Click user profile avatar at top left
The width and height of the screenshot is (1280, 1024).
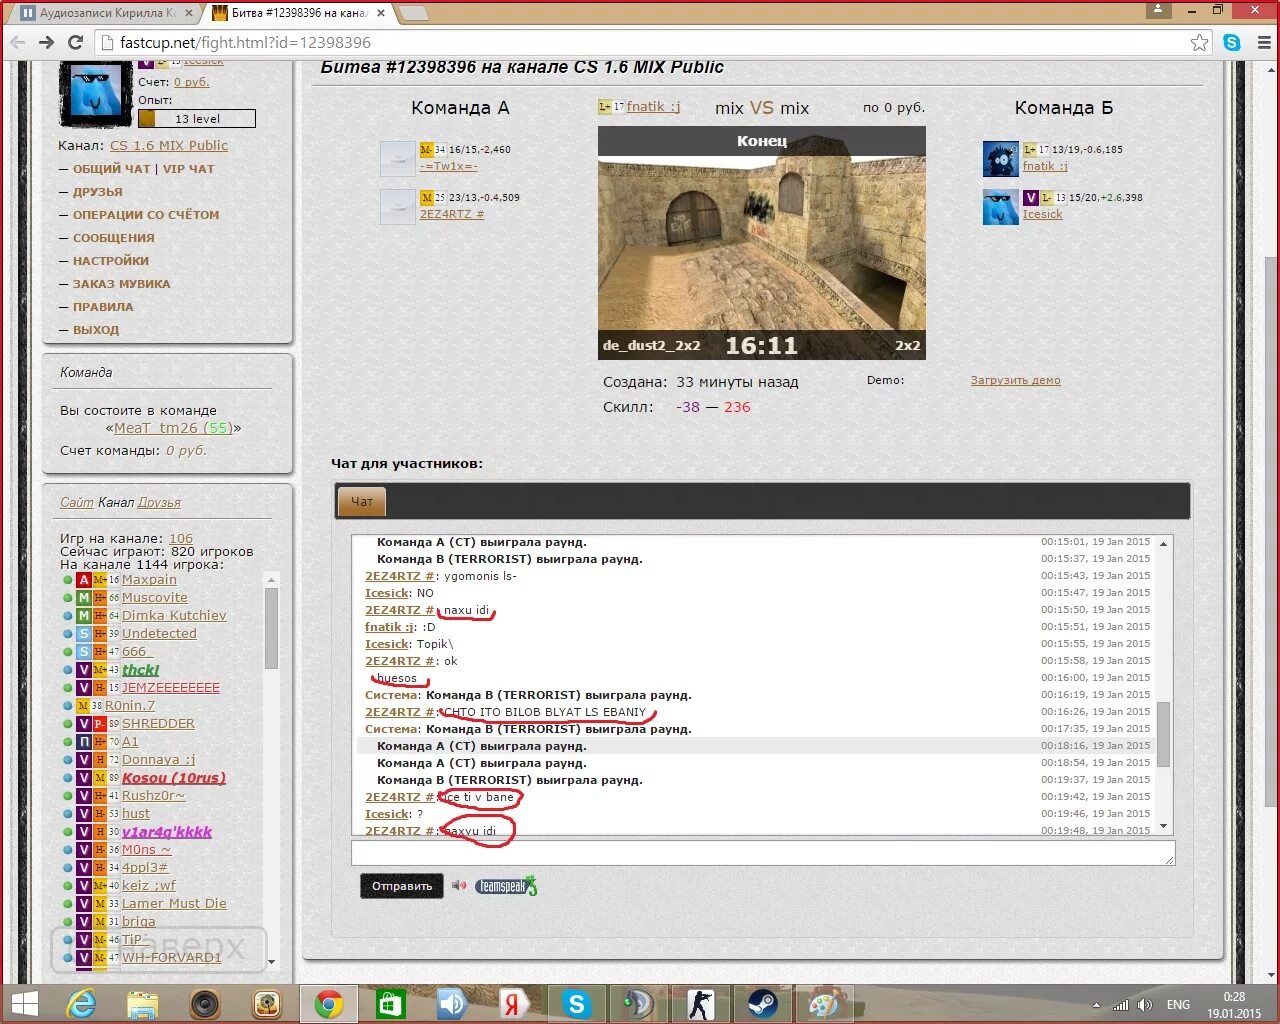(95, 93)
